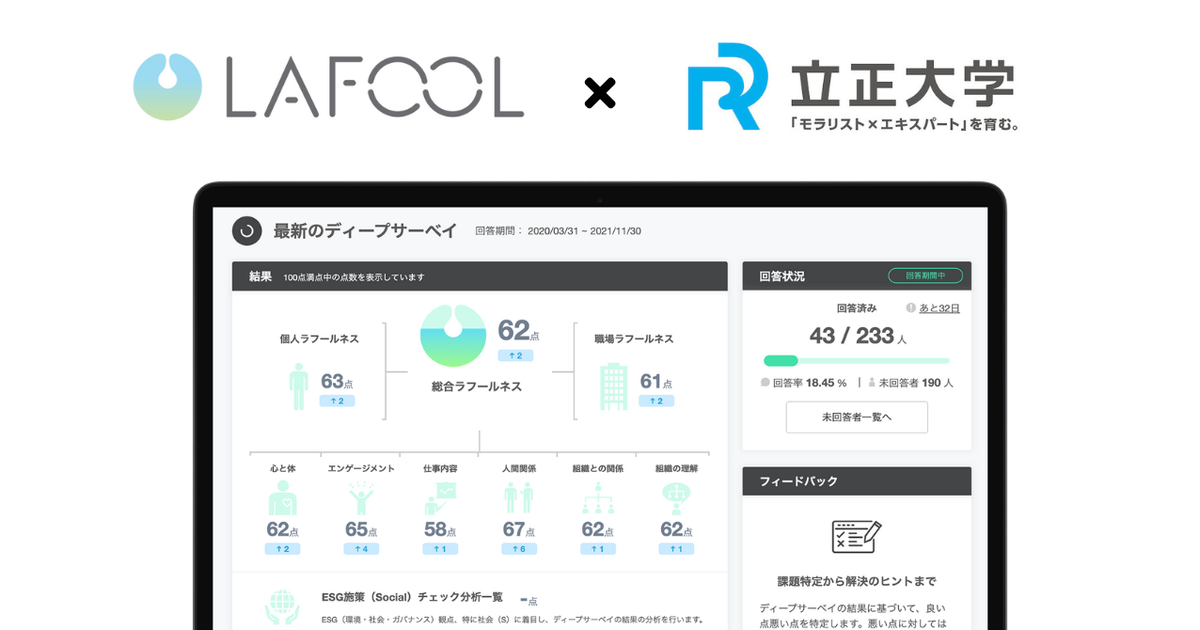Screen dimensions: 1200x630
Task: Click the circular survey icon beside 最新のディープサーベイ
Action: (x=247, y=231)
